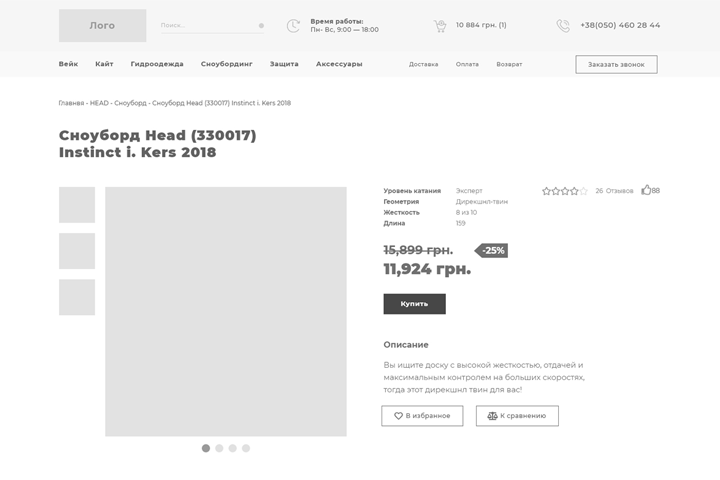Screen dimensions: 720x480
Task: Add to favorites with heart button
Action: [422, 416]
